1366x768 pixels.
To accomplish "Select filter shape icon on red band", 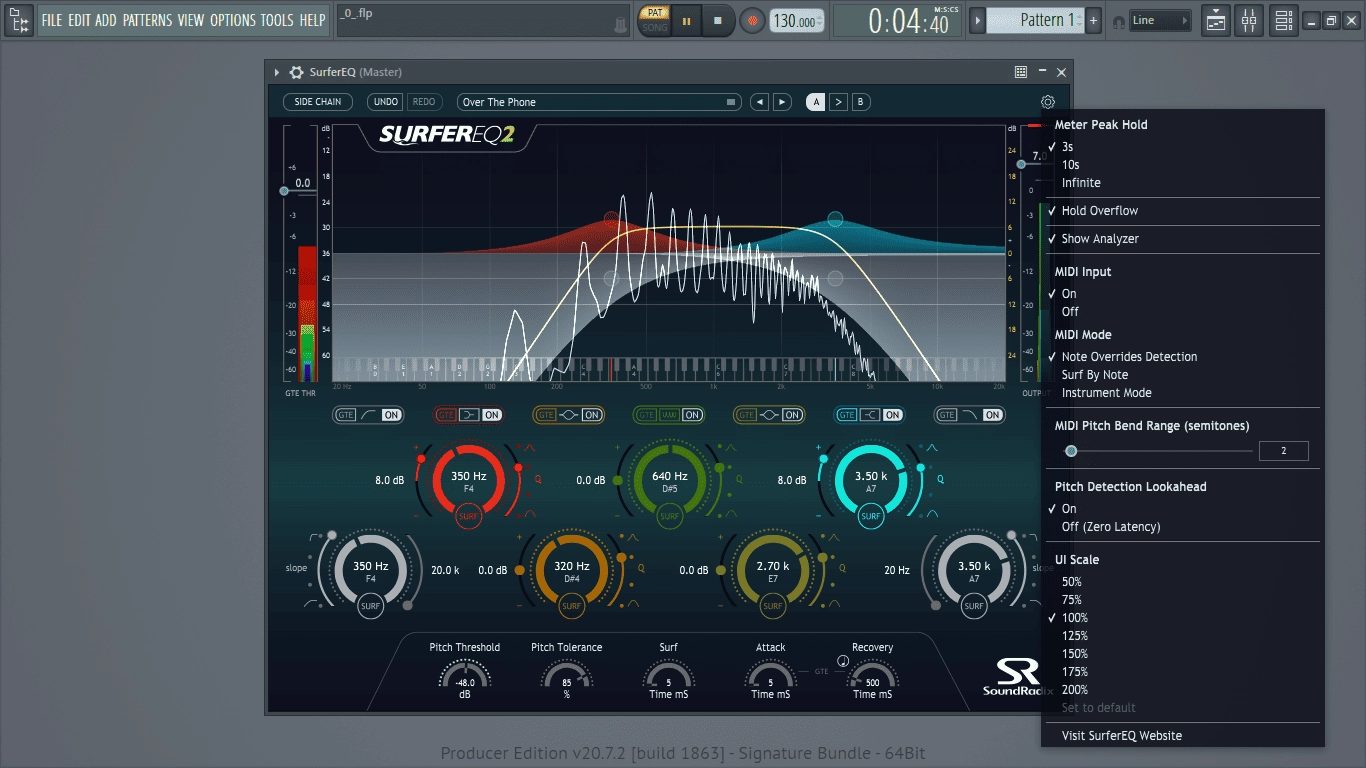I will coord(469,415).
